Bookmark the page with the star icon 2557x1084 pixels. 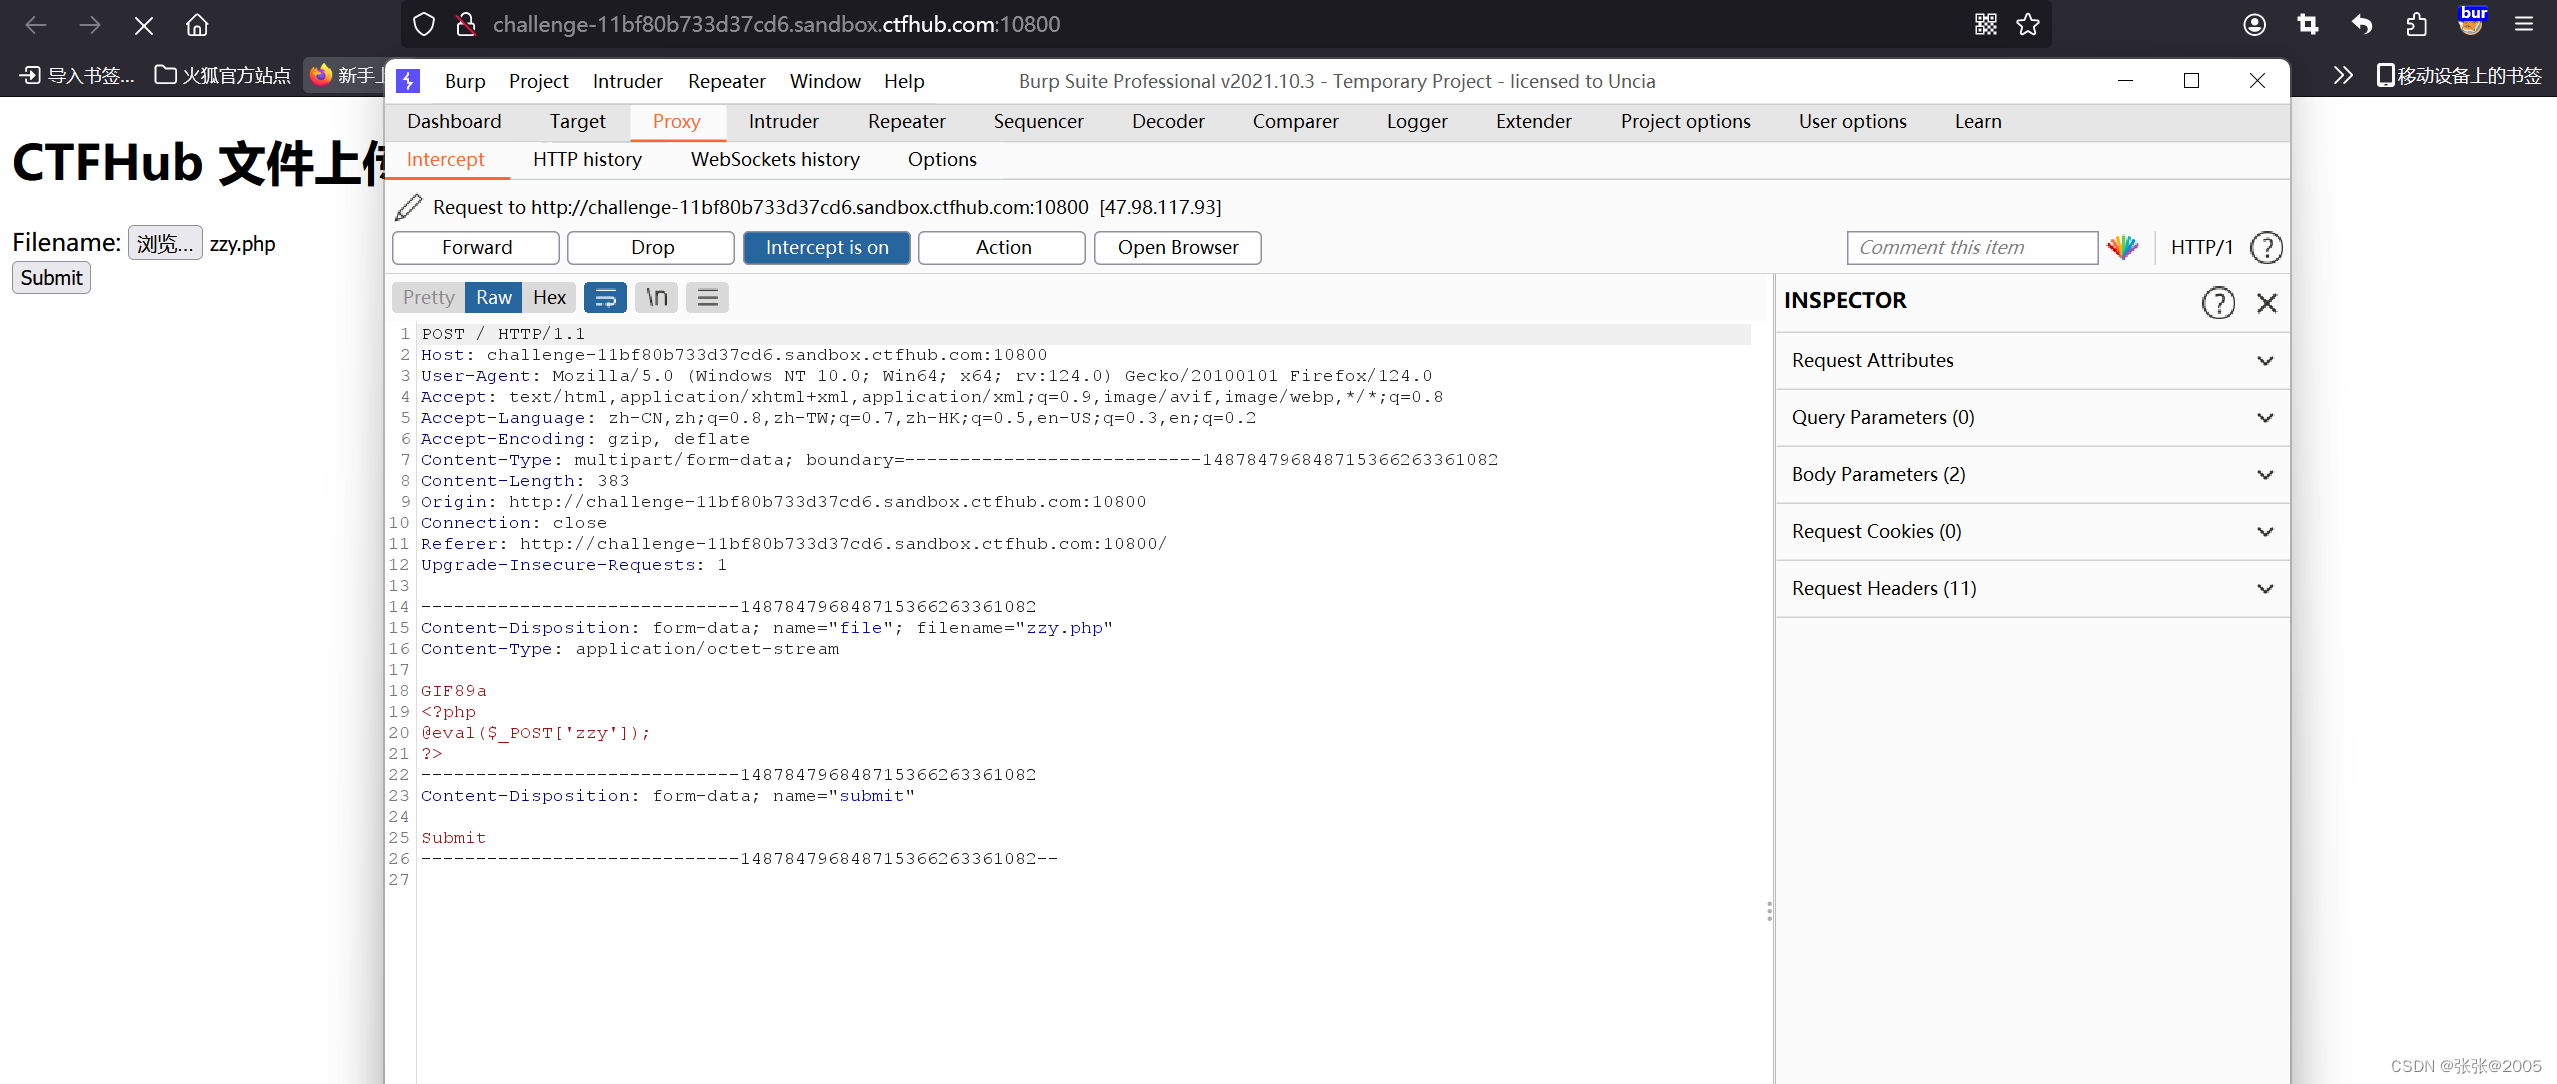(x=2027, y=24)
